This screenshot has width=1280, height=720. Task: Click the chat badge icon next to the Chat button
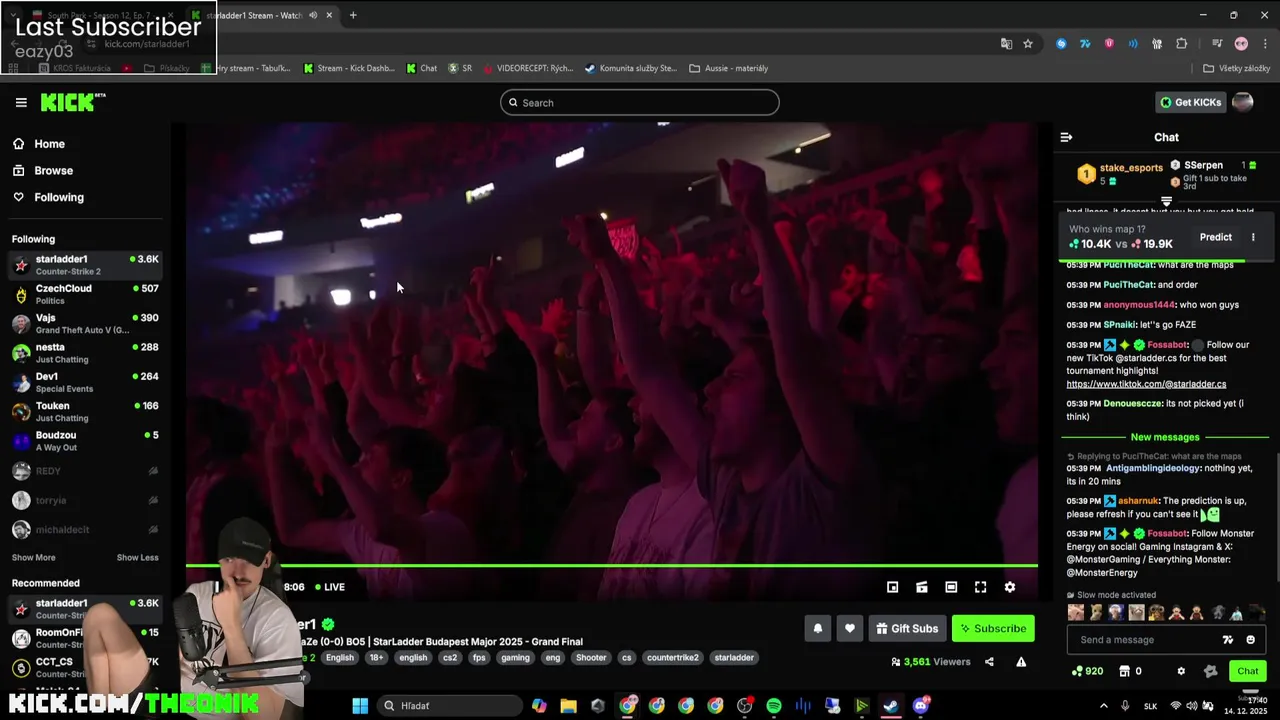click(x=1211, y=671)
